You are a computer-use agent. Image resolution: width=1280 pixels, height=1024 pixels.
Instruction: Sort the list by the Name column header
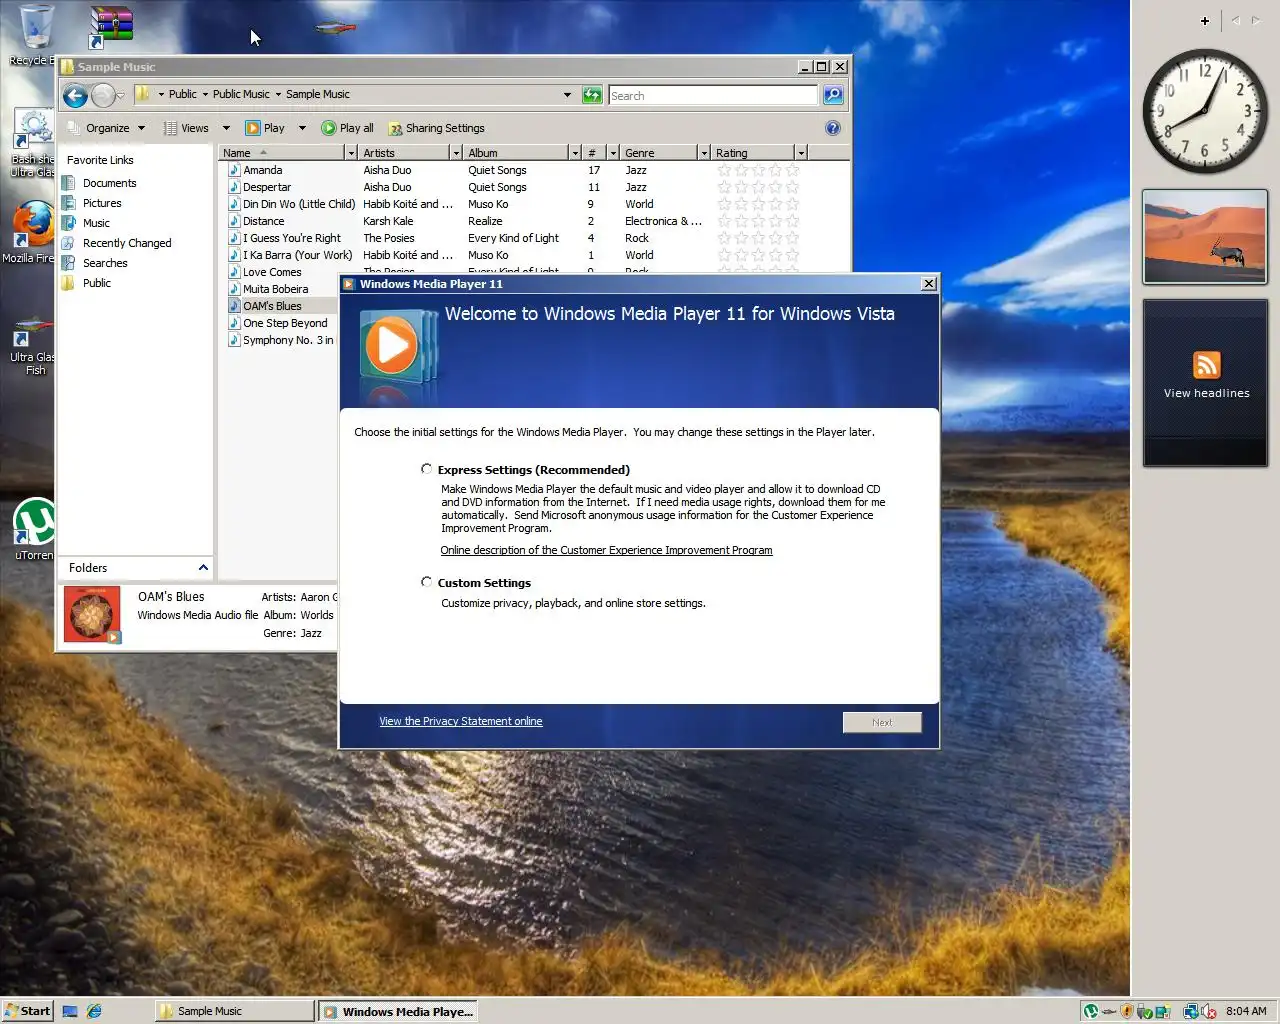tap(281, 153)
